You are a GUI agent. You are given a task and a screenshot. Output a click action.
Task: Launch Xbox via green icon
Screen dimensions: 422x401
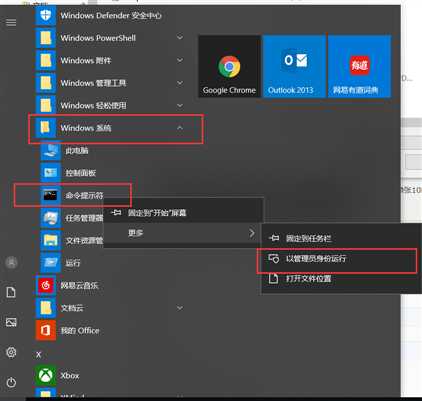click(x=45, y=376)
